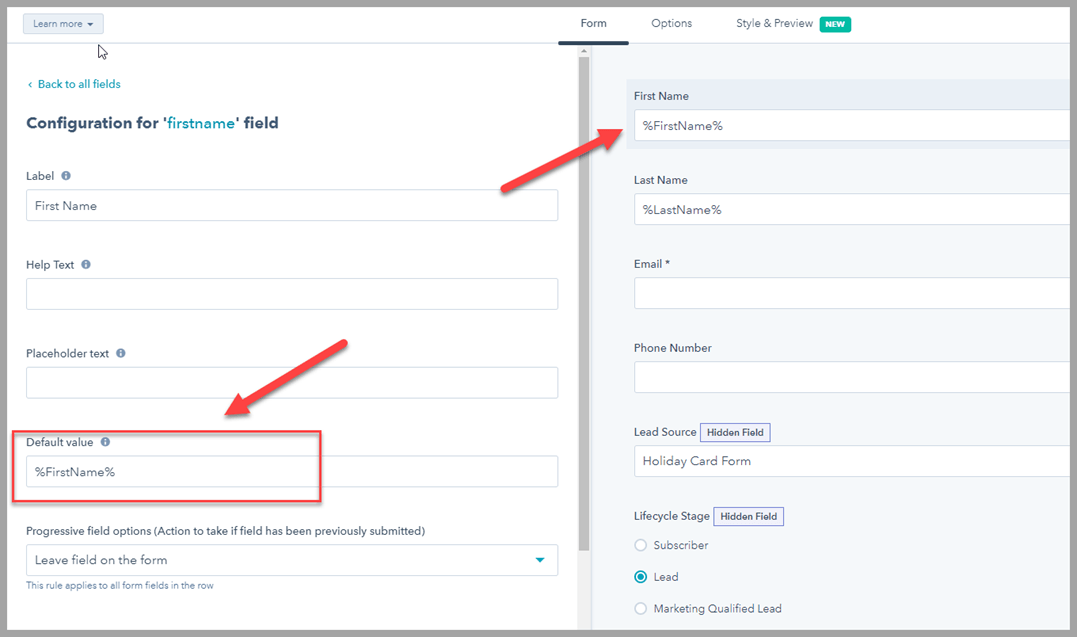Open the Learn more dropdown
This screenshot has width=1077, height=637.
(x=63, y=24)
